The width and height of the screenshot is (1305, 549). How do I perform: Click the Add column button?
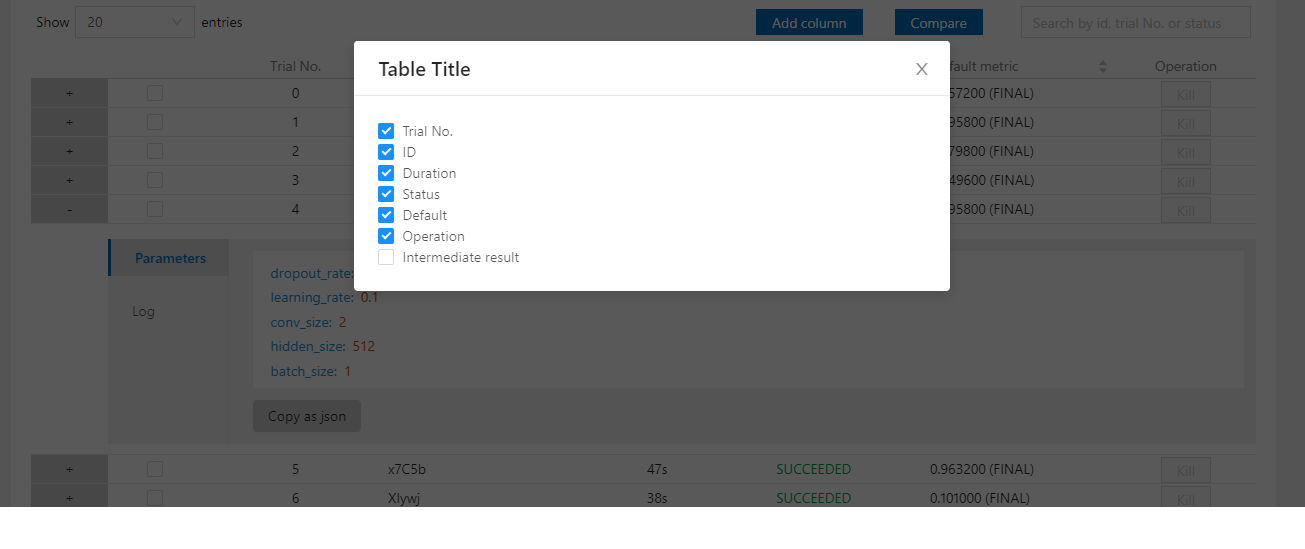809,23
